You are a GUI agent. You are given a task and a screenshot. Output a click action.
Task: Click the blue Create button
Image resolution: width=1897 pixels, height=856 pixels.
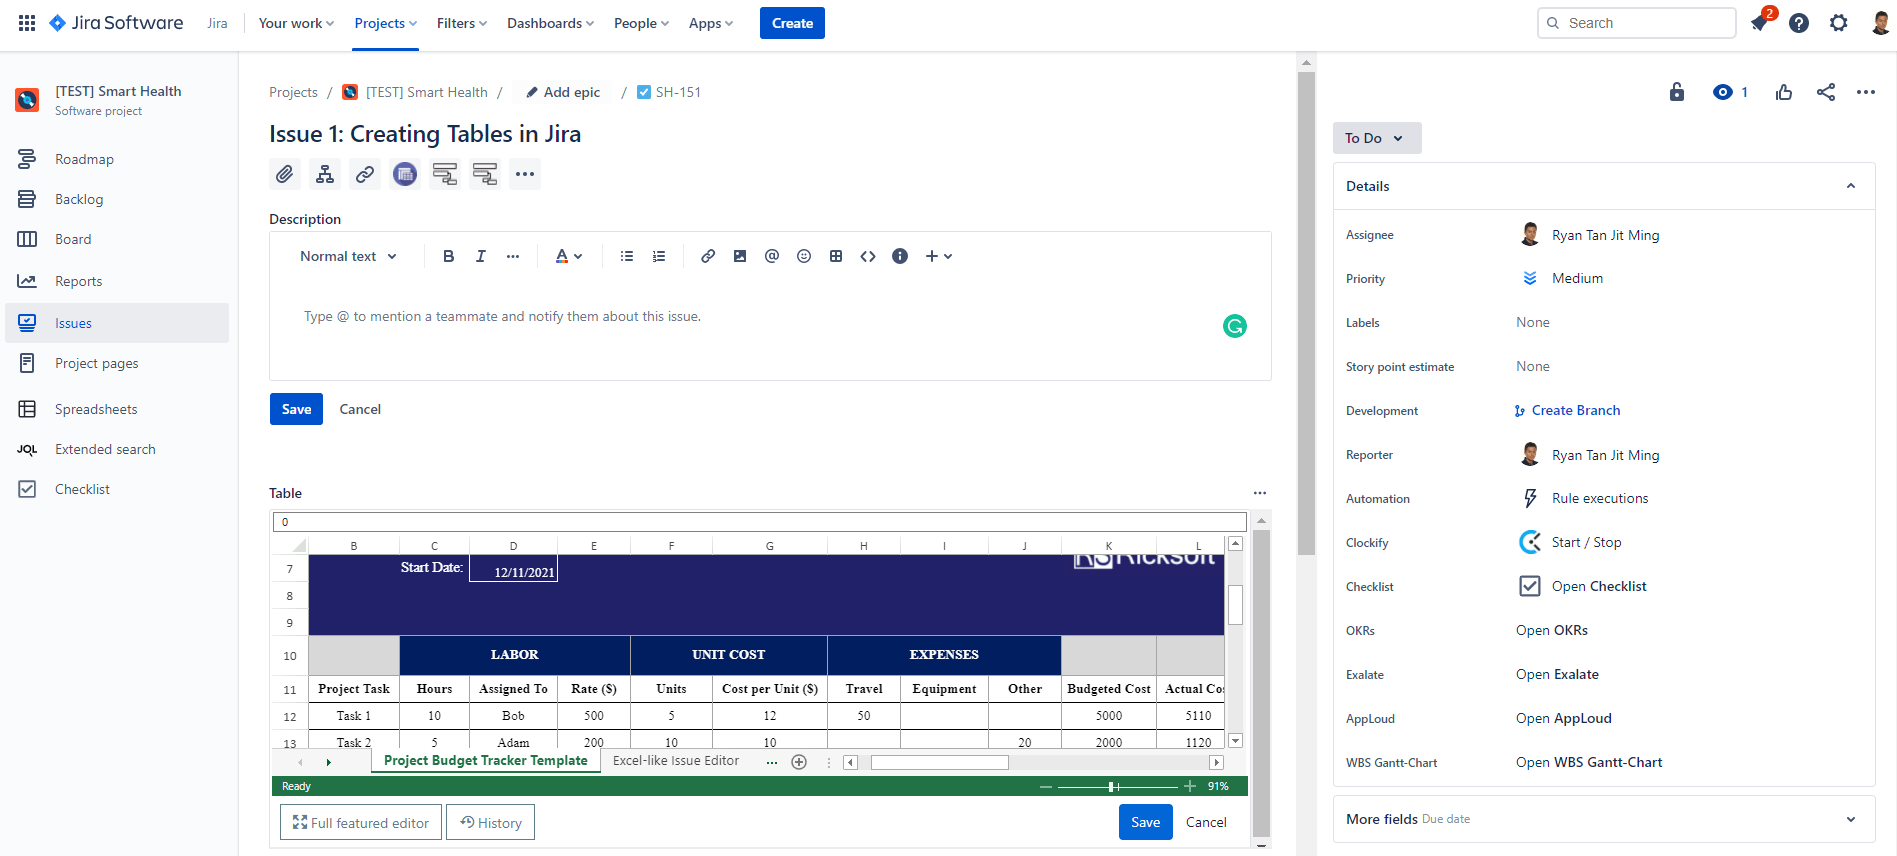[792, 23]
